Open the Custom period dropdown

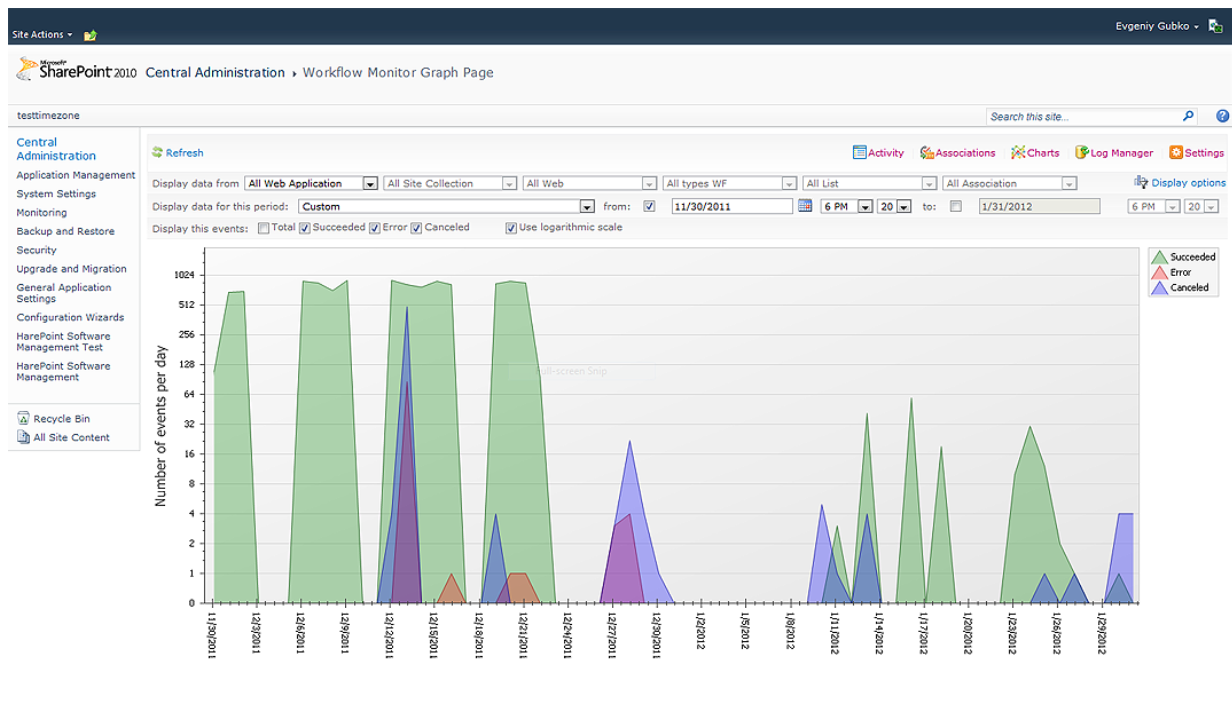click(587, 207)
